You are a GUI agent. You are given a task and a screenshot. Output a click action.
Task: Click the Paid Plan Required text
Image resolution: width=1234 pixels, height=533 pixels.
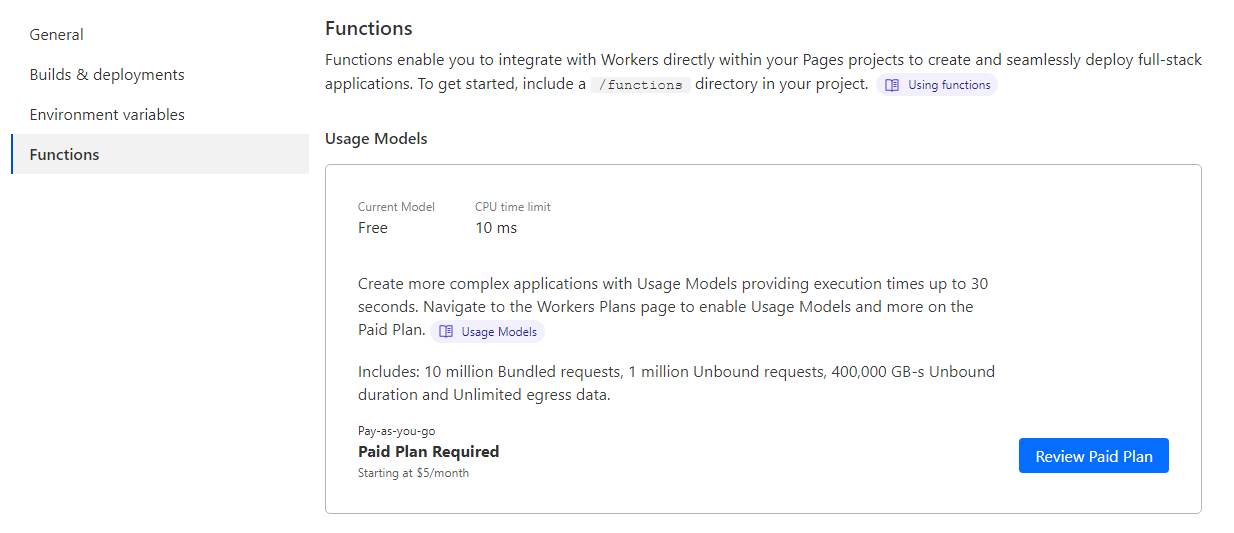428,452
